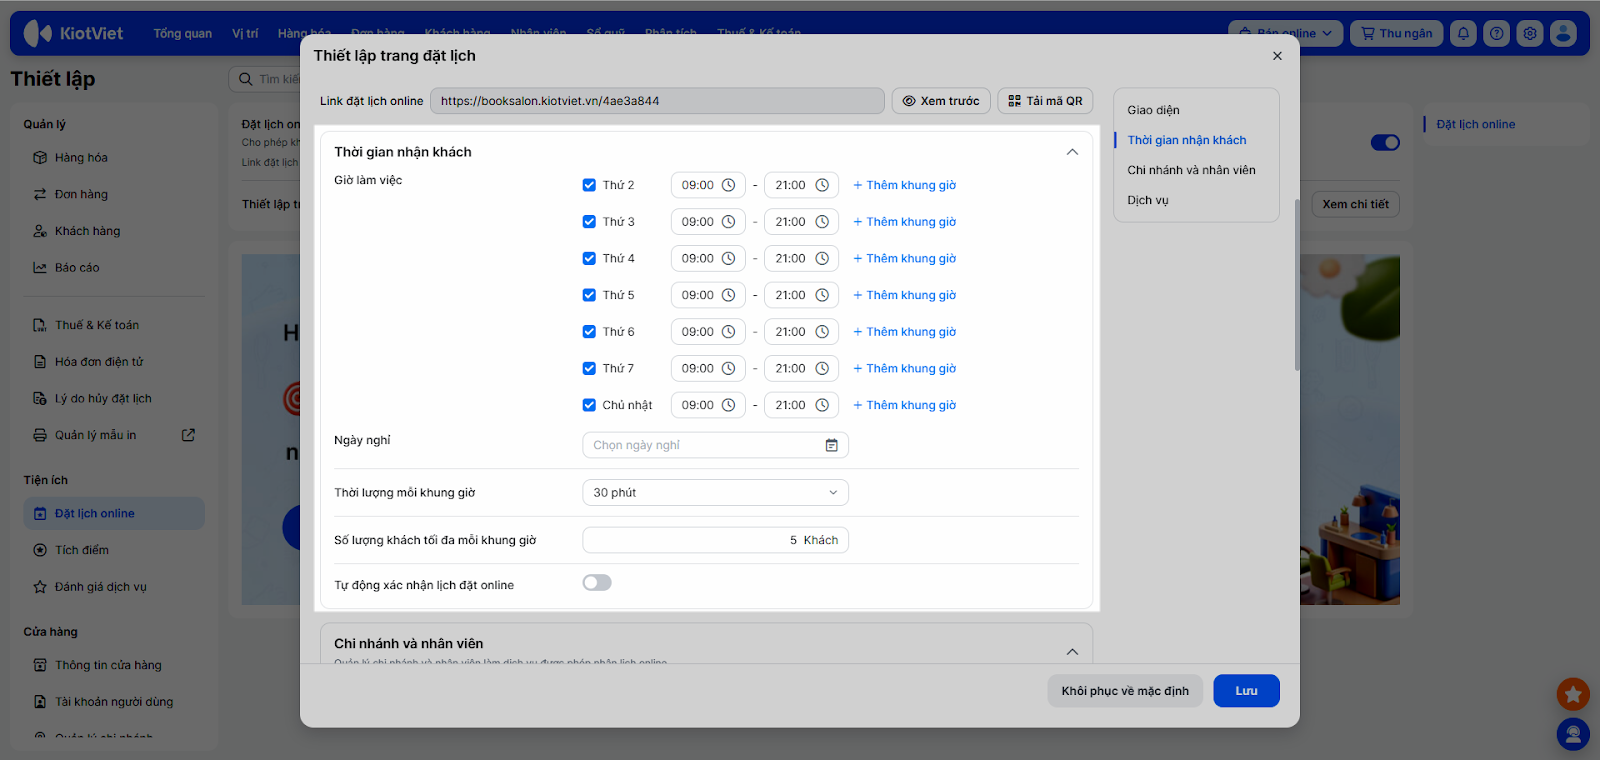
Task: Click the Link đặt lịch online URL field
Action: (657, 101)
